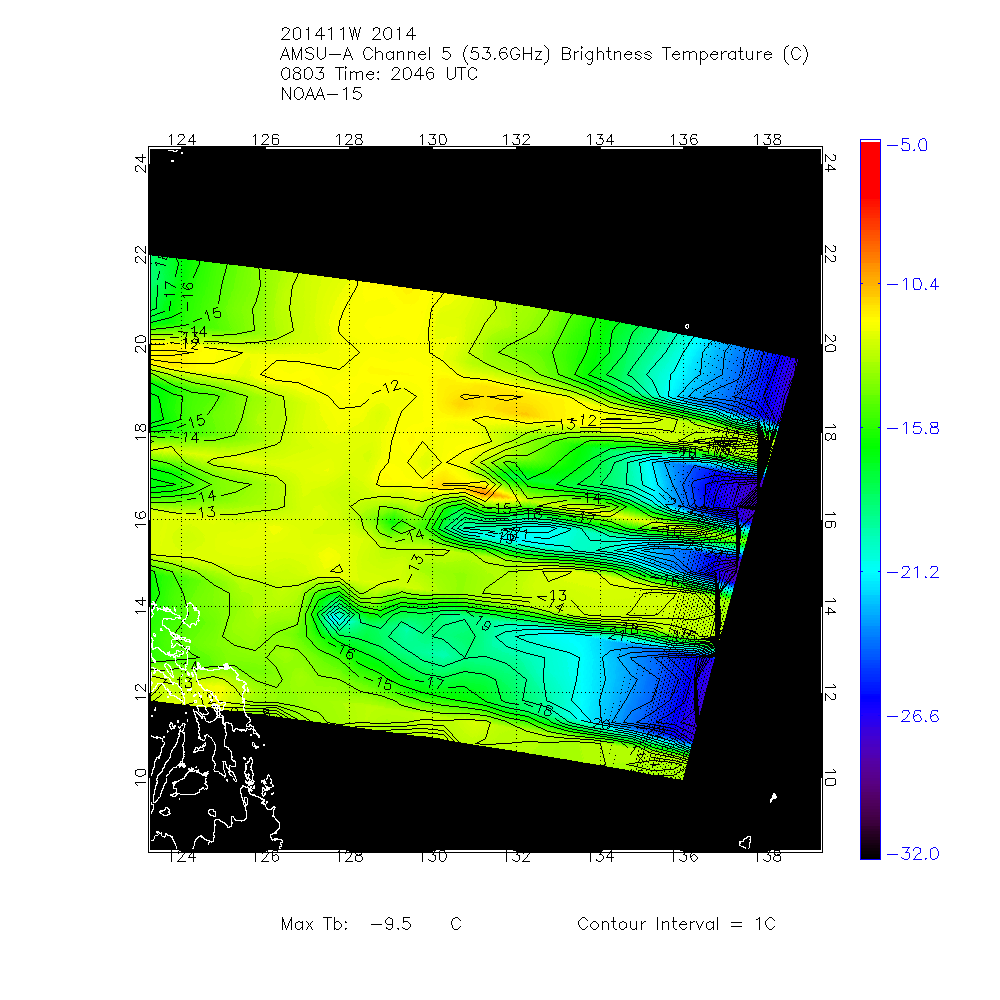Click latitude label 18 on right axis
The height and width of the screenshot is (1000, 1000).
click(x=830, y=432)
